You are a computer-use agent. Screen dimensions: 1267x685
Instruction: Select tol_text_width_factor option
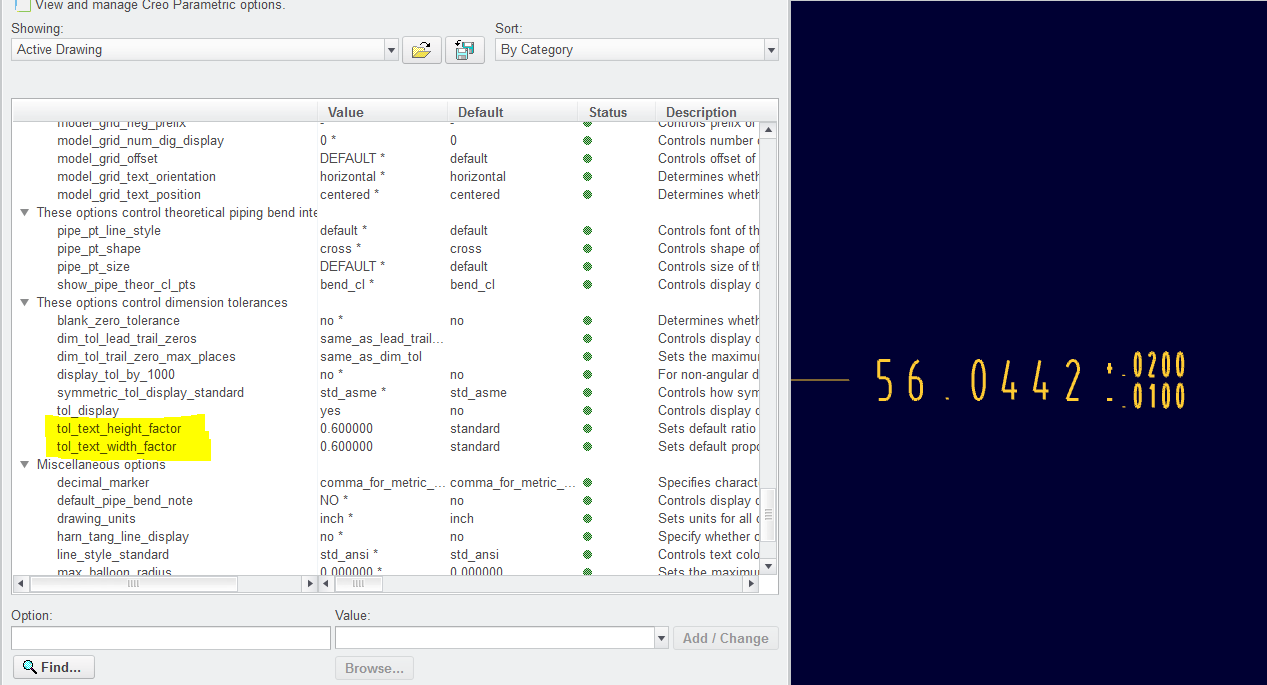click(x=117, y=447)
